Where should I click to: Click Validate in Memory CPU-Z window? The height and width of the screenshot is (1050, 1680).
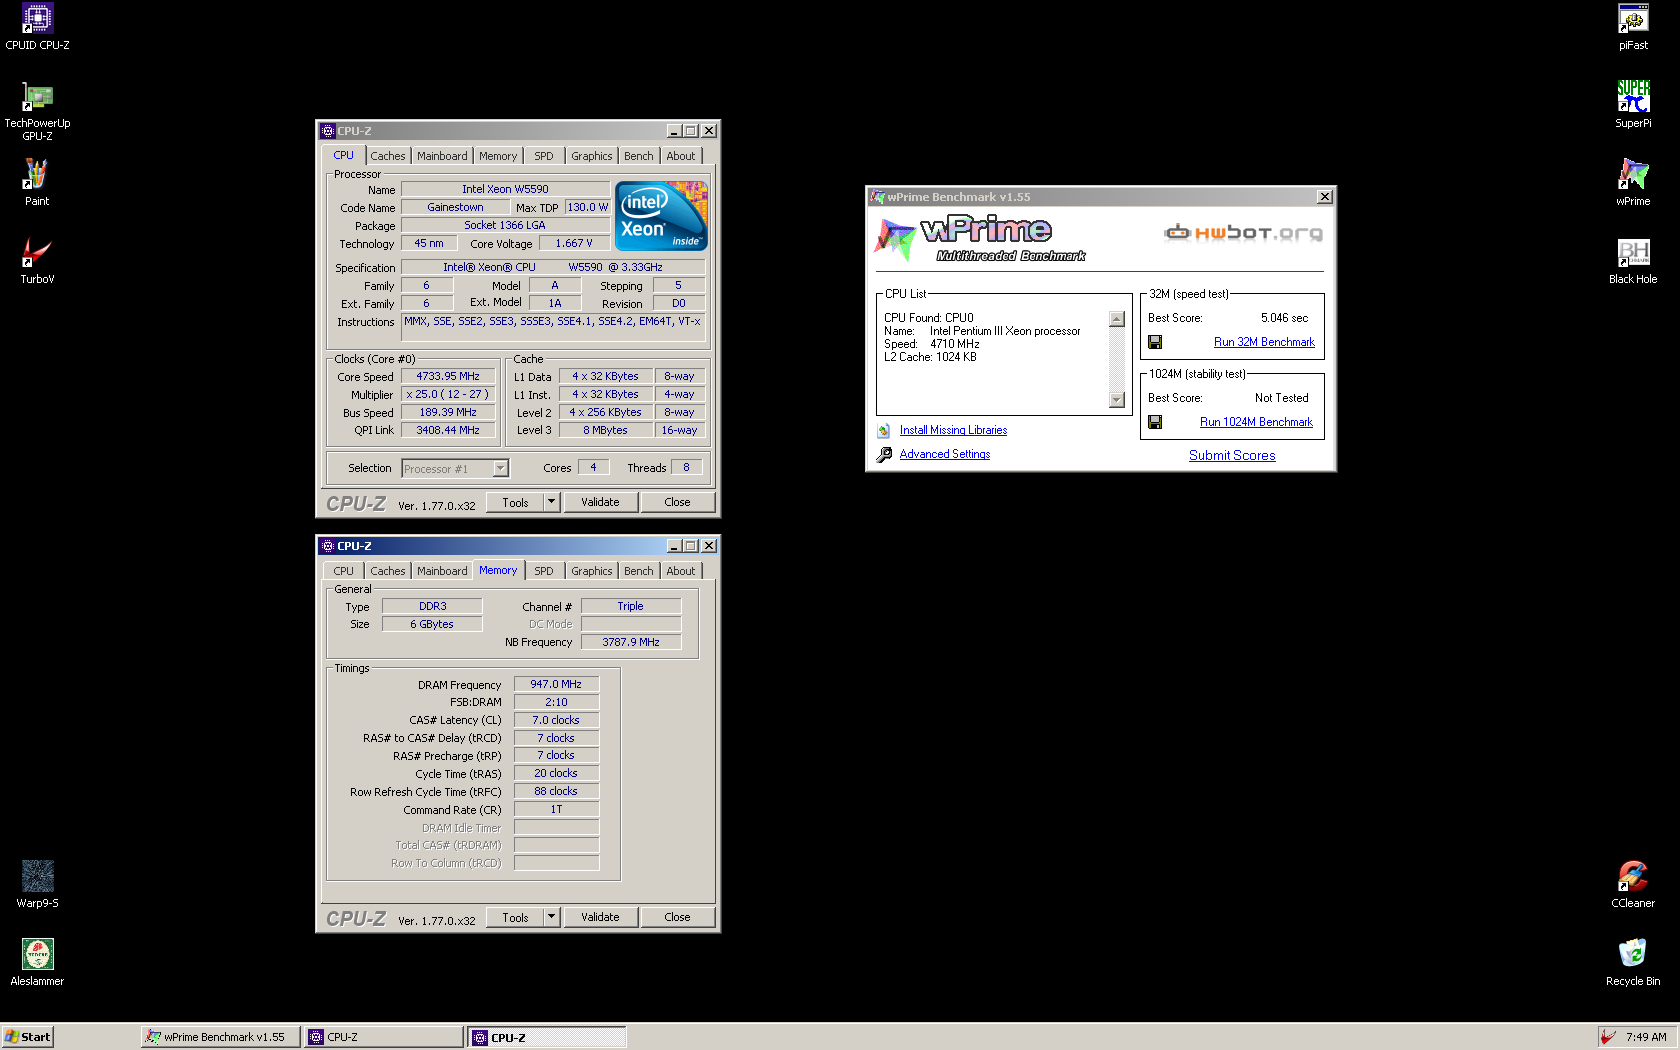[x=600, y=917]
